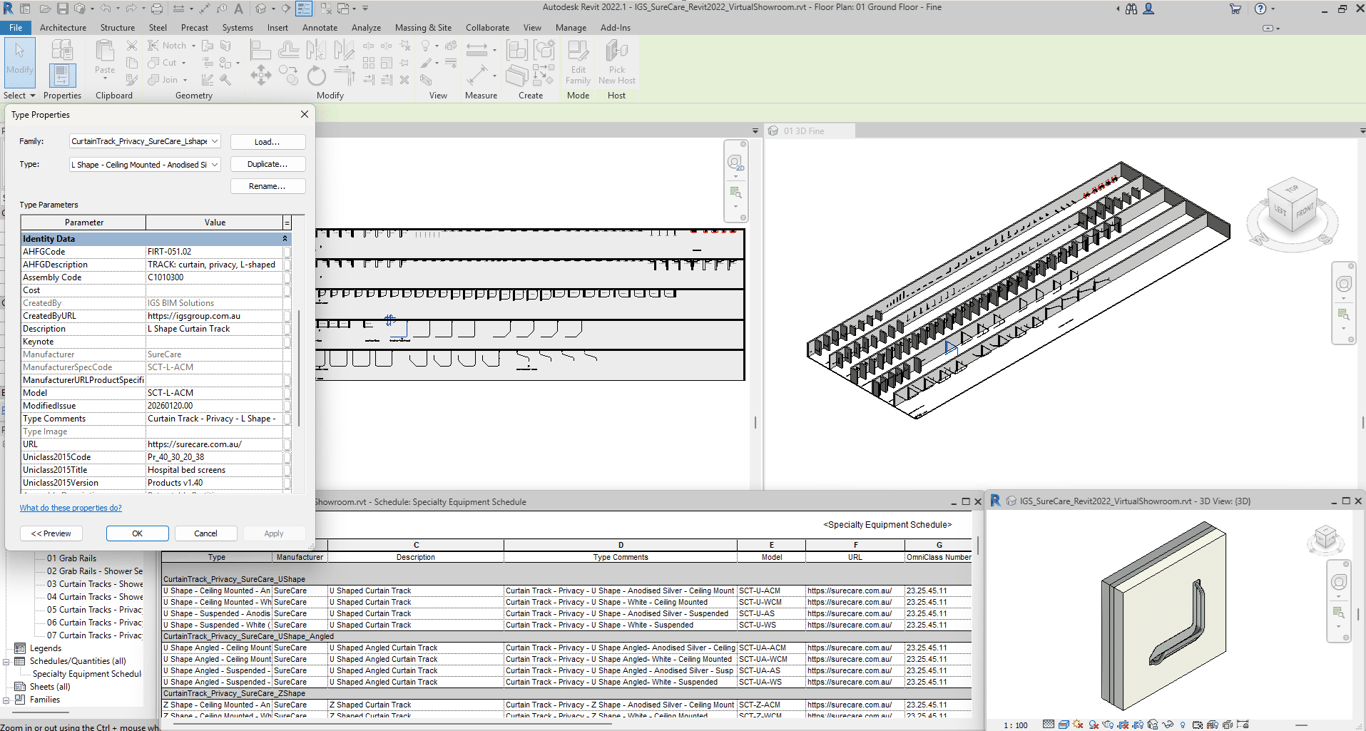Click the Type Properties parameter list scrollbar

297,370
